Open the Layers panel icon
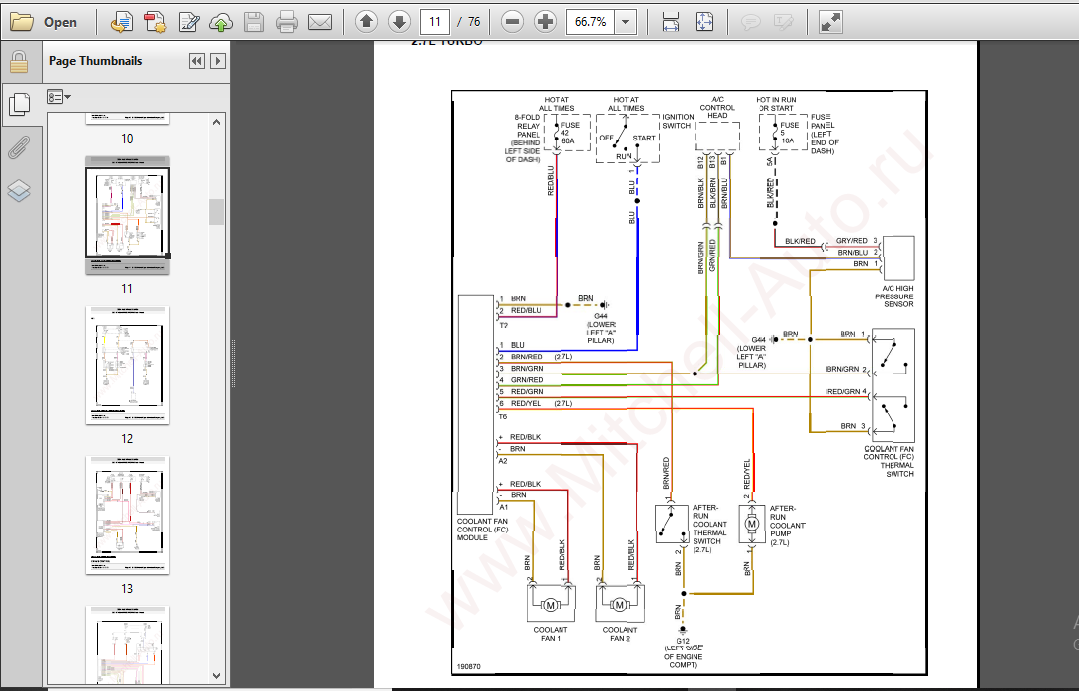This screenshot has height=691, width=1079. [19, 190]
